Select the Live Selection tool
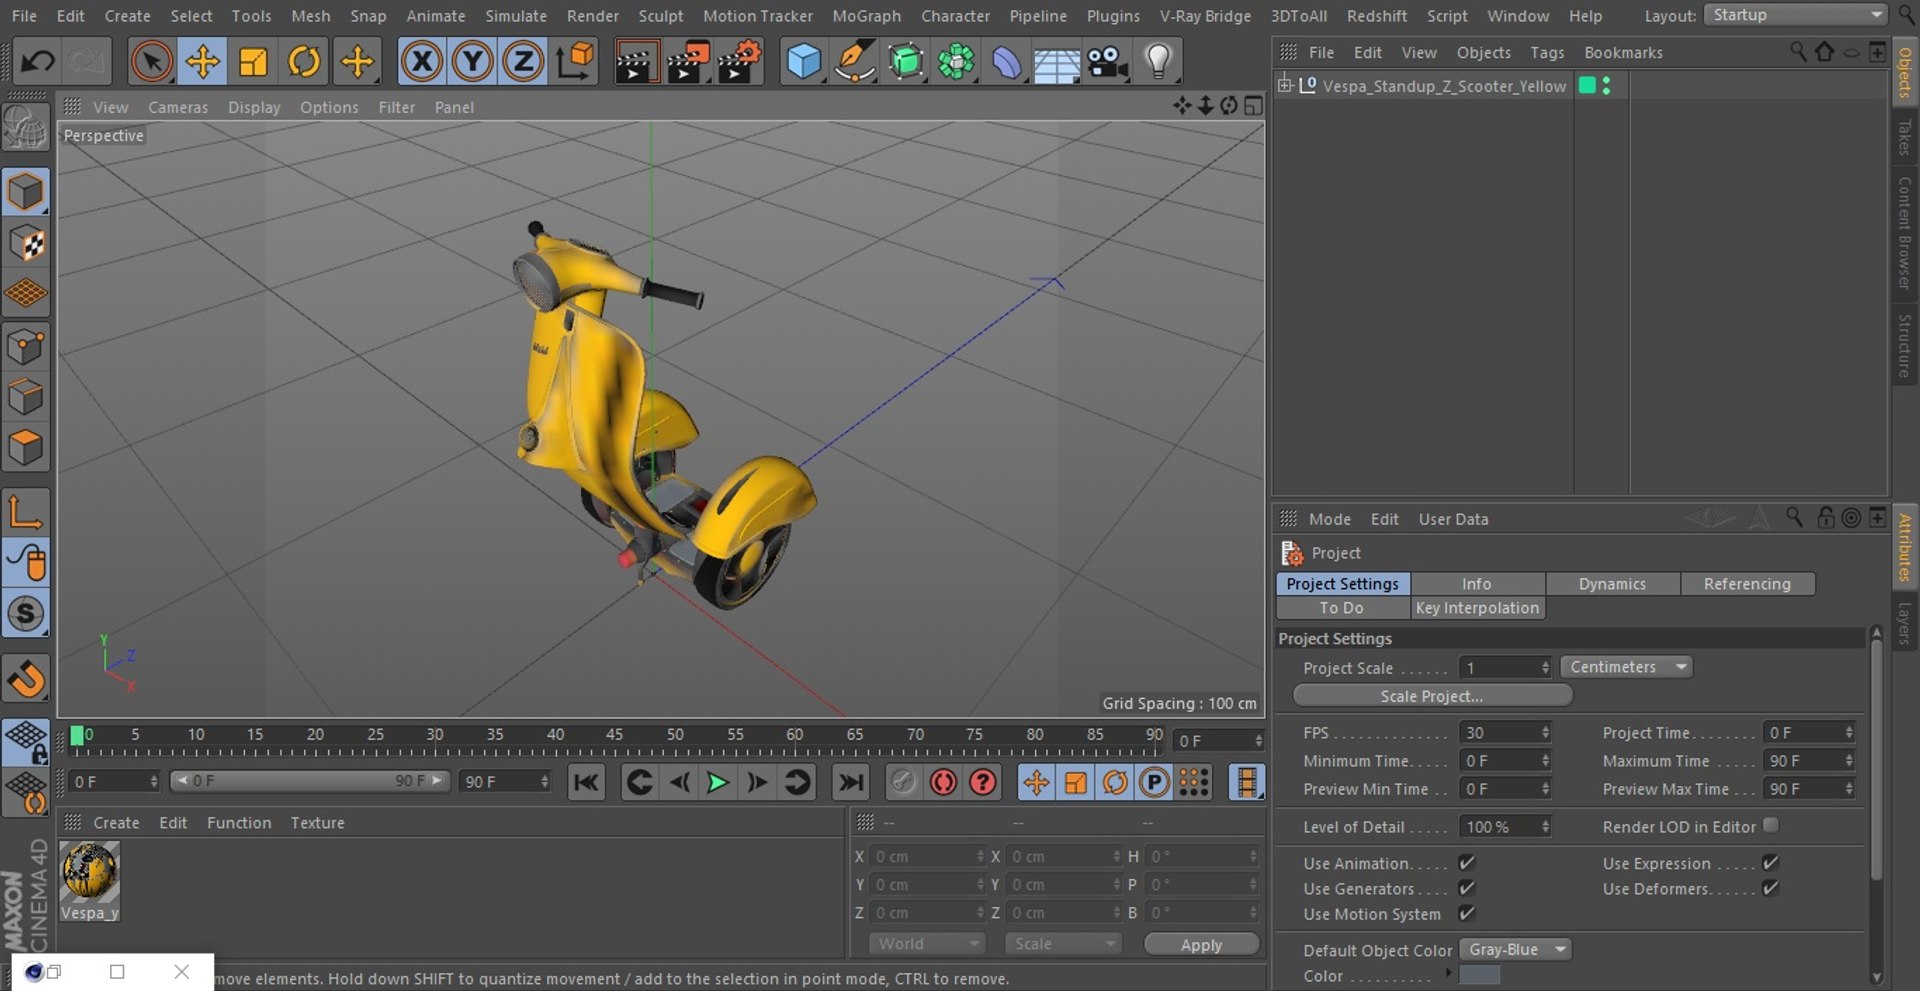The width and height of the screenshot is (1920, 991). [151, 62]
